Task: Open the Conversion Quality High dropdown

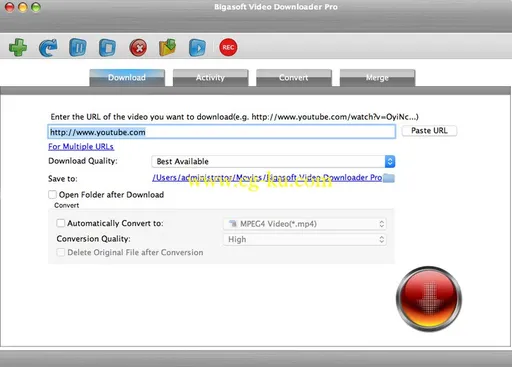Action: pos(305,239)
